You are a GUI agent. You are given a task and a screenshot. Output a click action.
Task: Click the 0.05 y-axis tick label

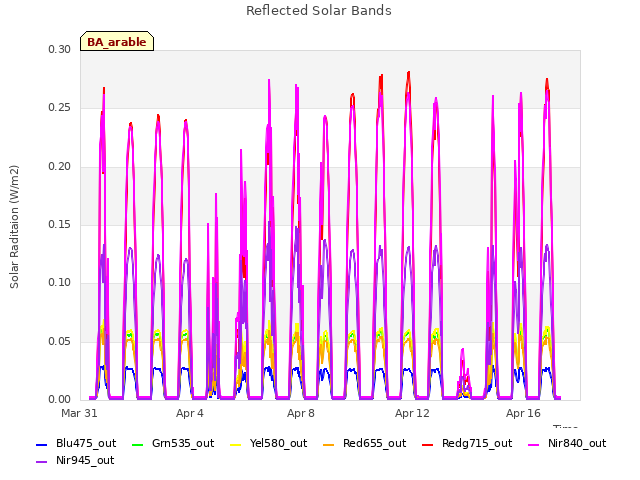pyautogui.click(x=60, y=341)
